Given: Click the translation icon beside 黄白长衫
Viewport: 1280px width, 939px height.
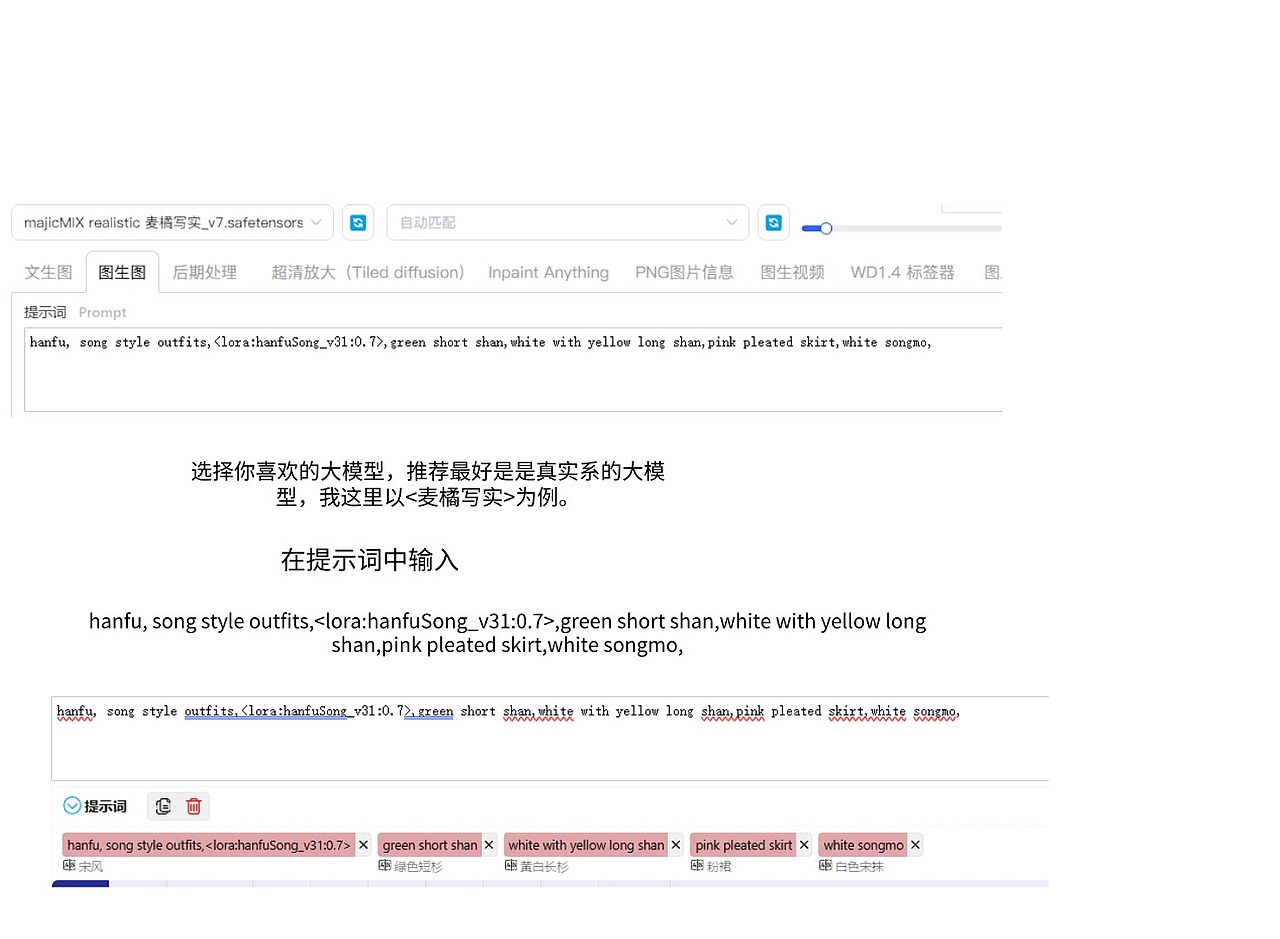Looking at the screenshot, I should coord(511,866).
